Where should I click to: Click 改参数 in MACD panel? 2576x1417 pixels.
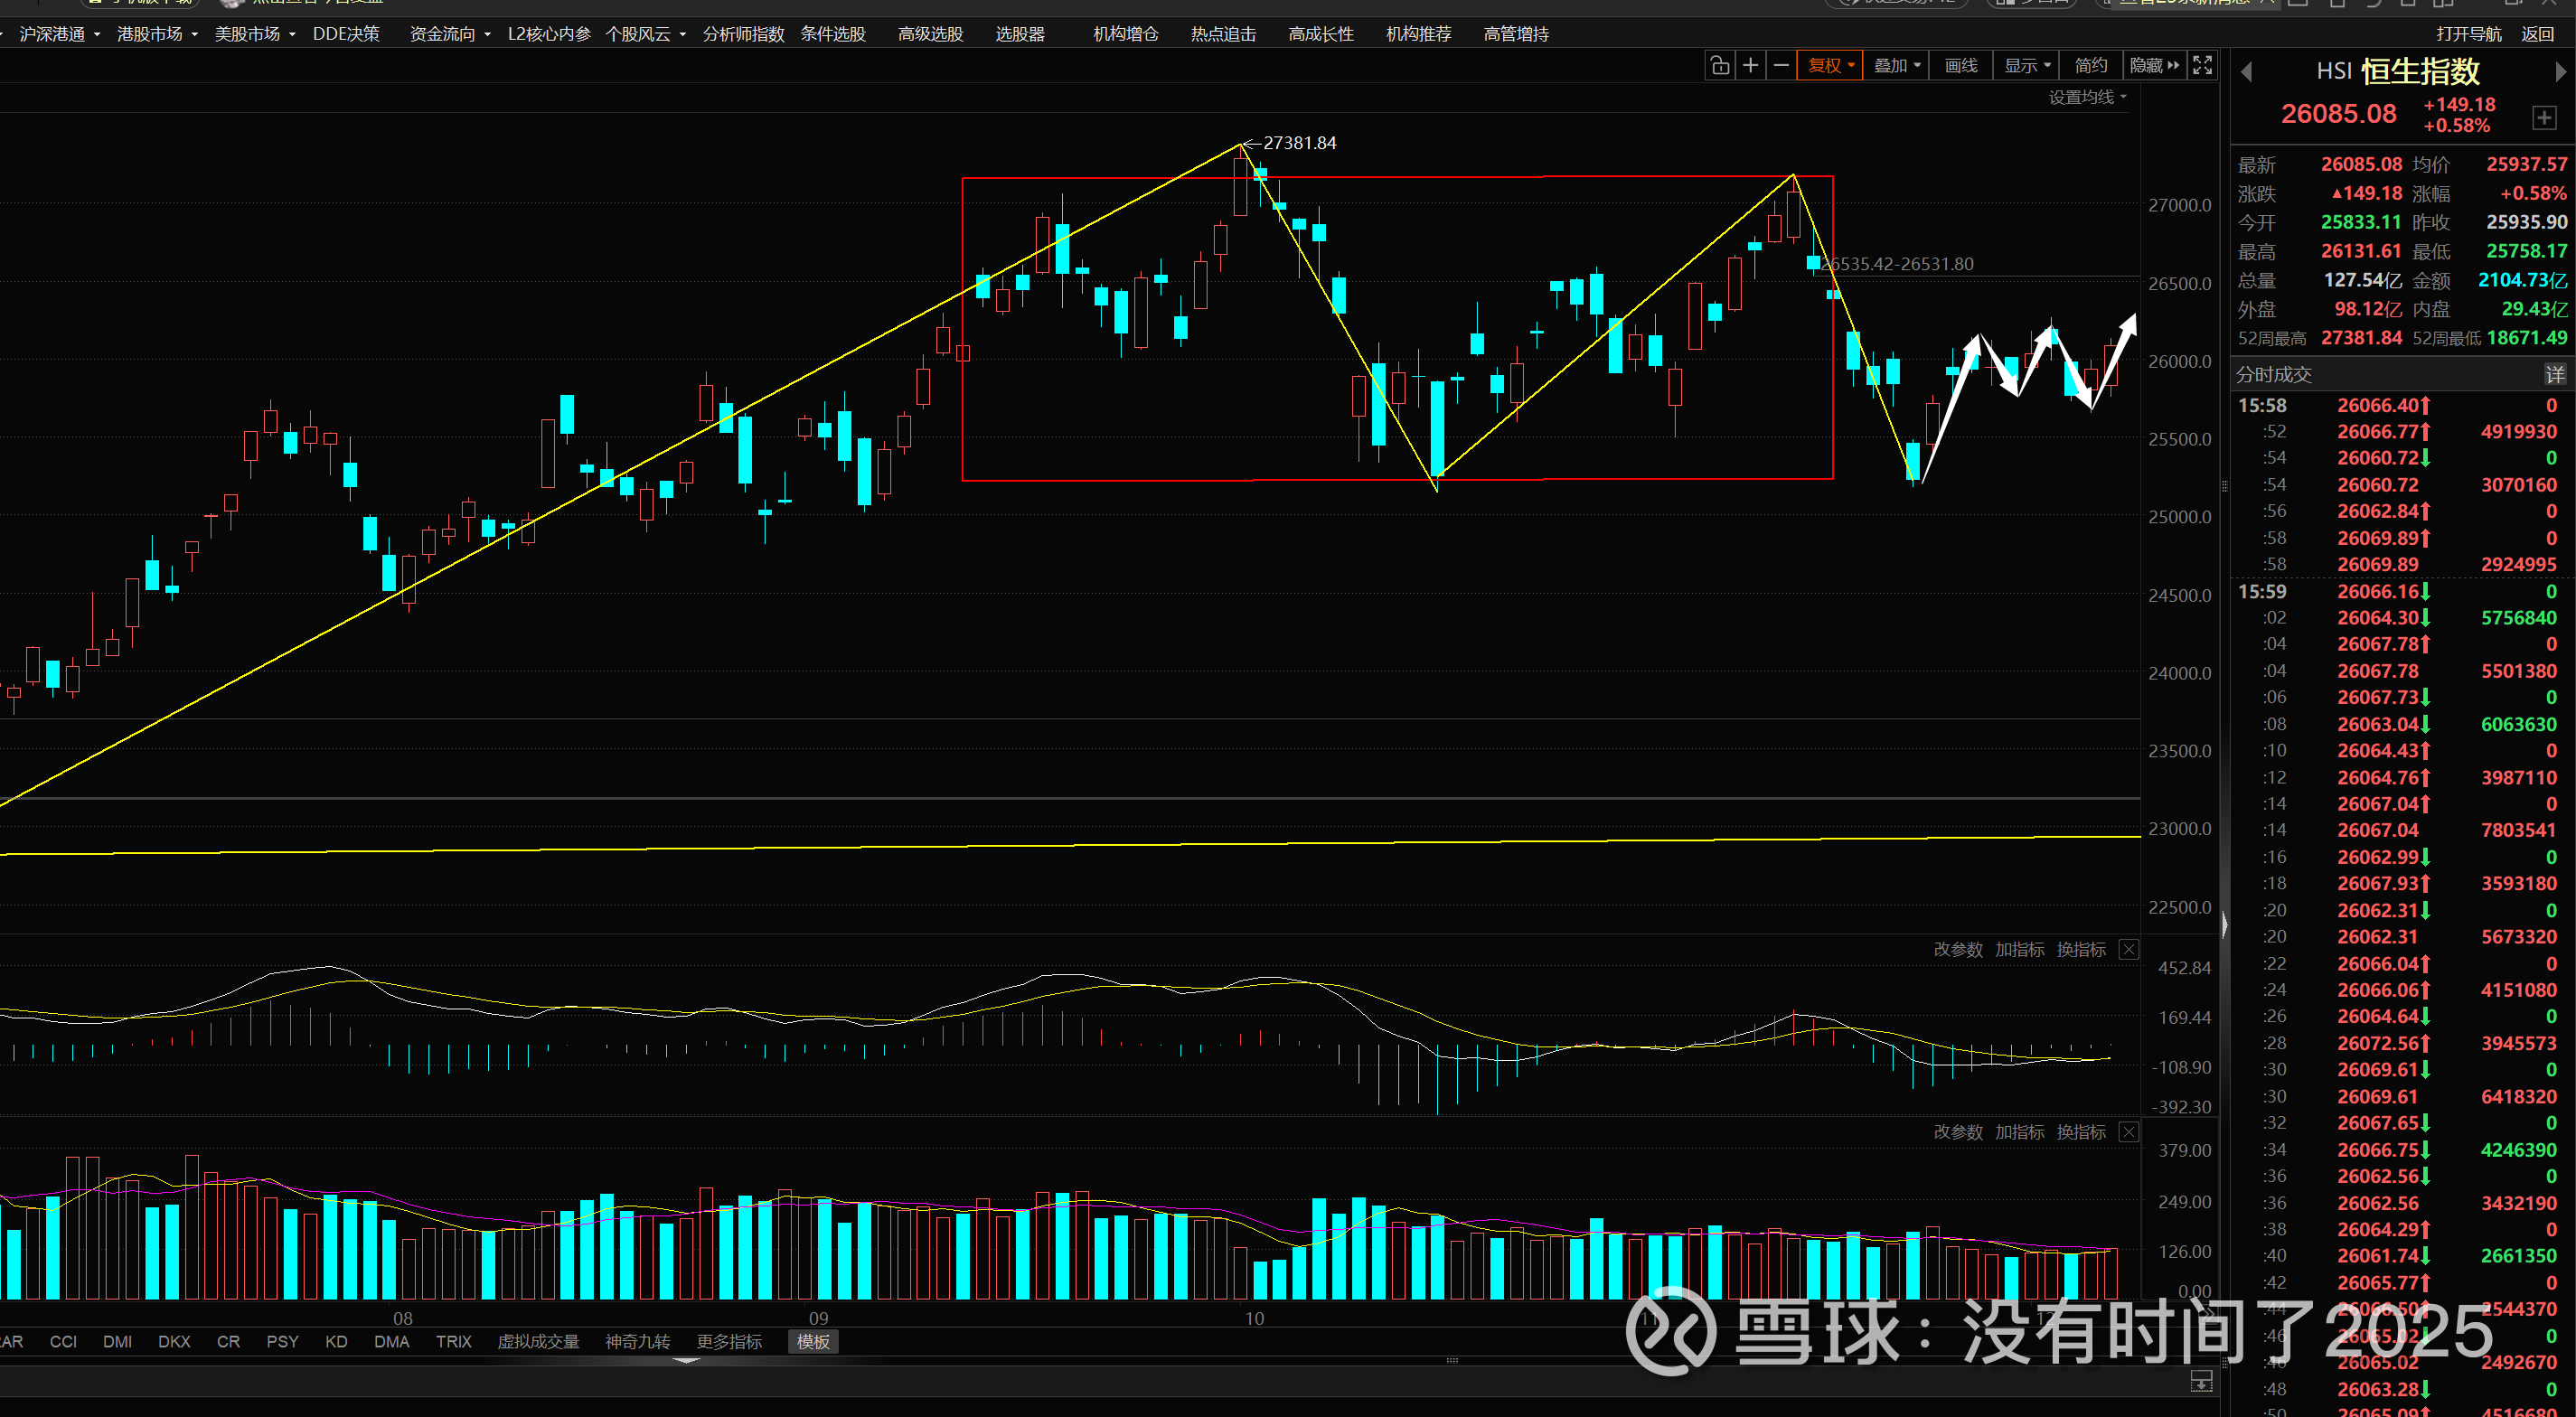(1957, 949)
